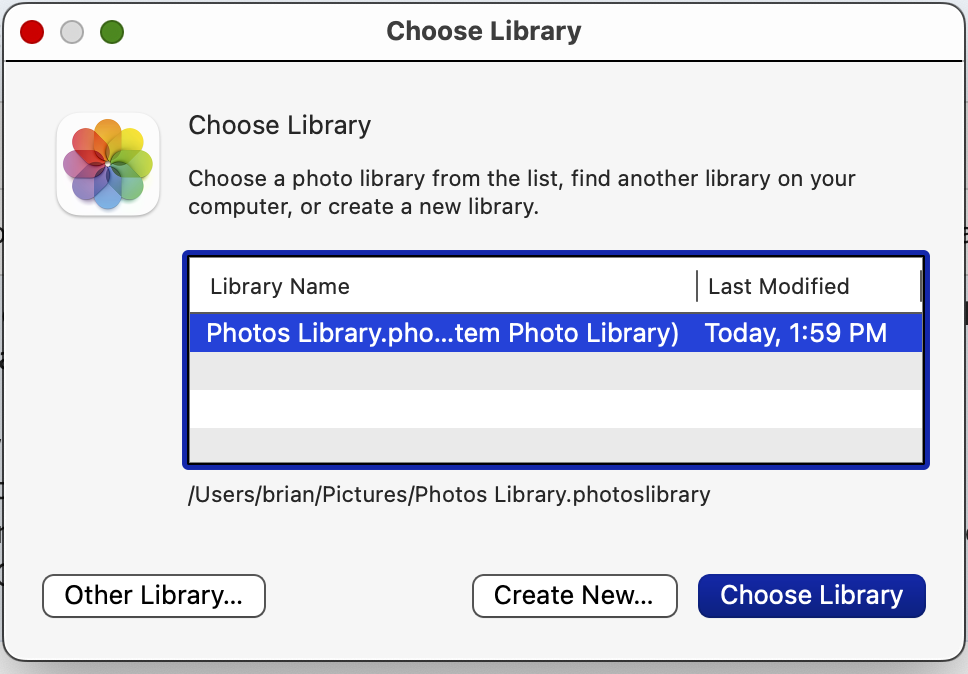Click the bottom empty gray list row
The width and height of the screenshot is (968, 674).
point(555,445)
